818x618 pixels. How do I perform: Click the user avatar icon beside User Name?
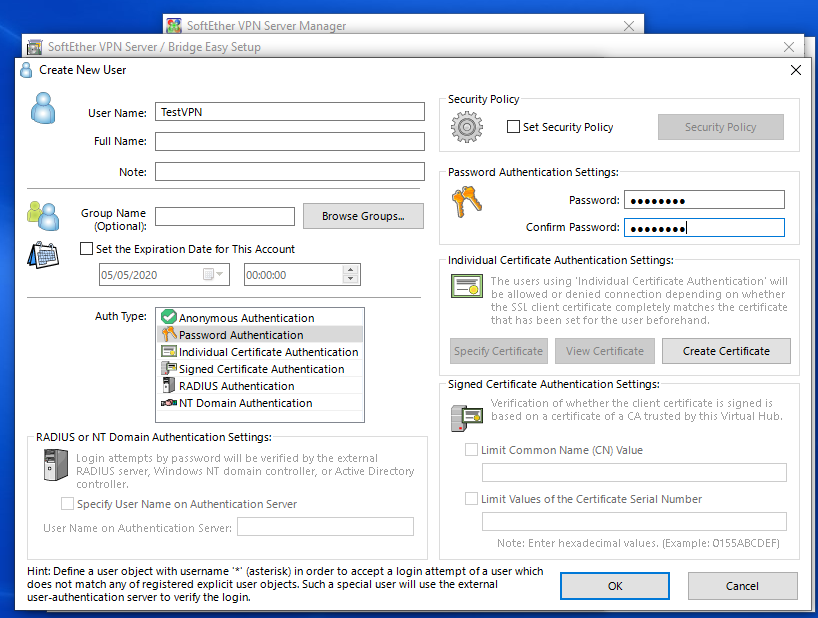click(x=43, y=108)
